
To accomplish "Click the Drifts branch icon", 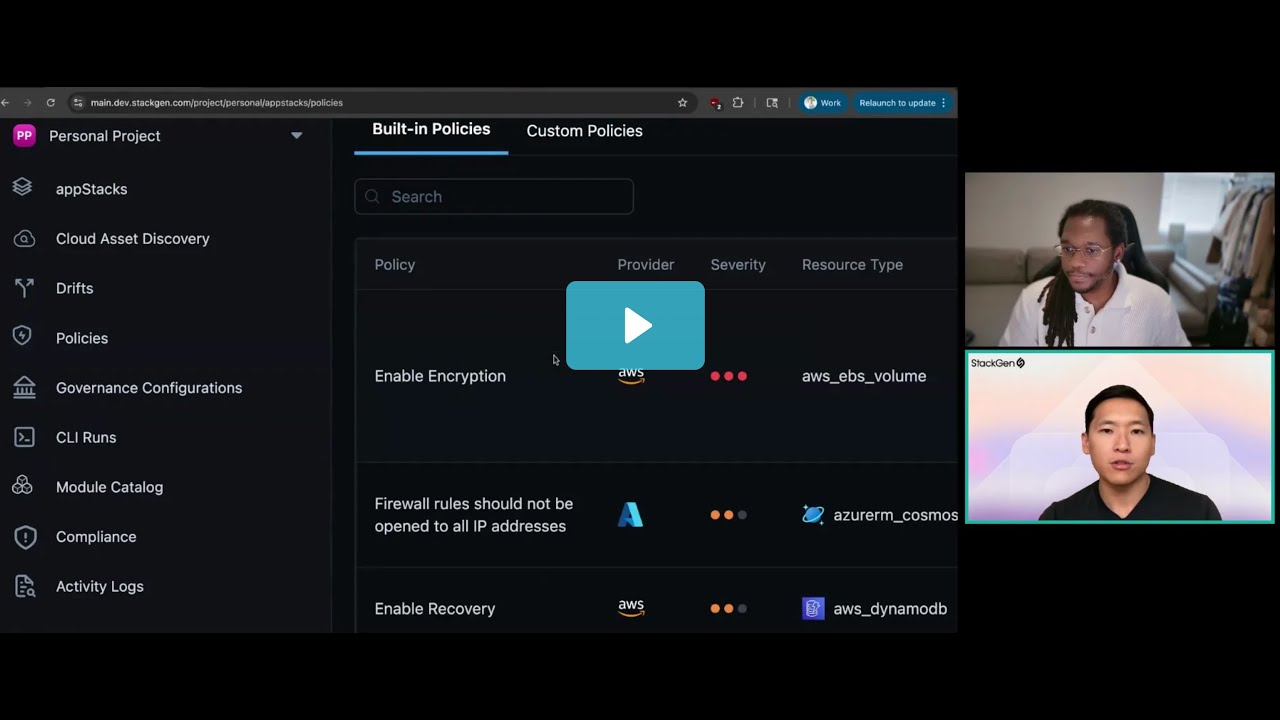I will coord(24,288).
